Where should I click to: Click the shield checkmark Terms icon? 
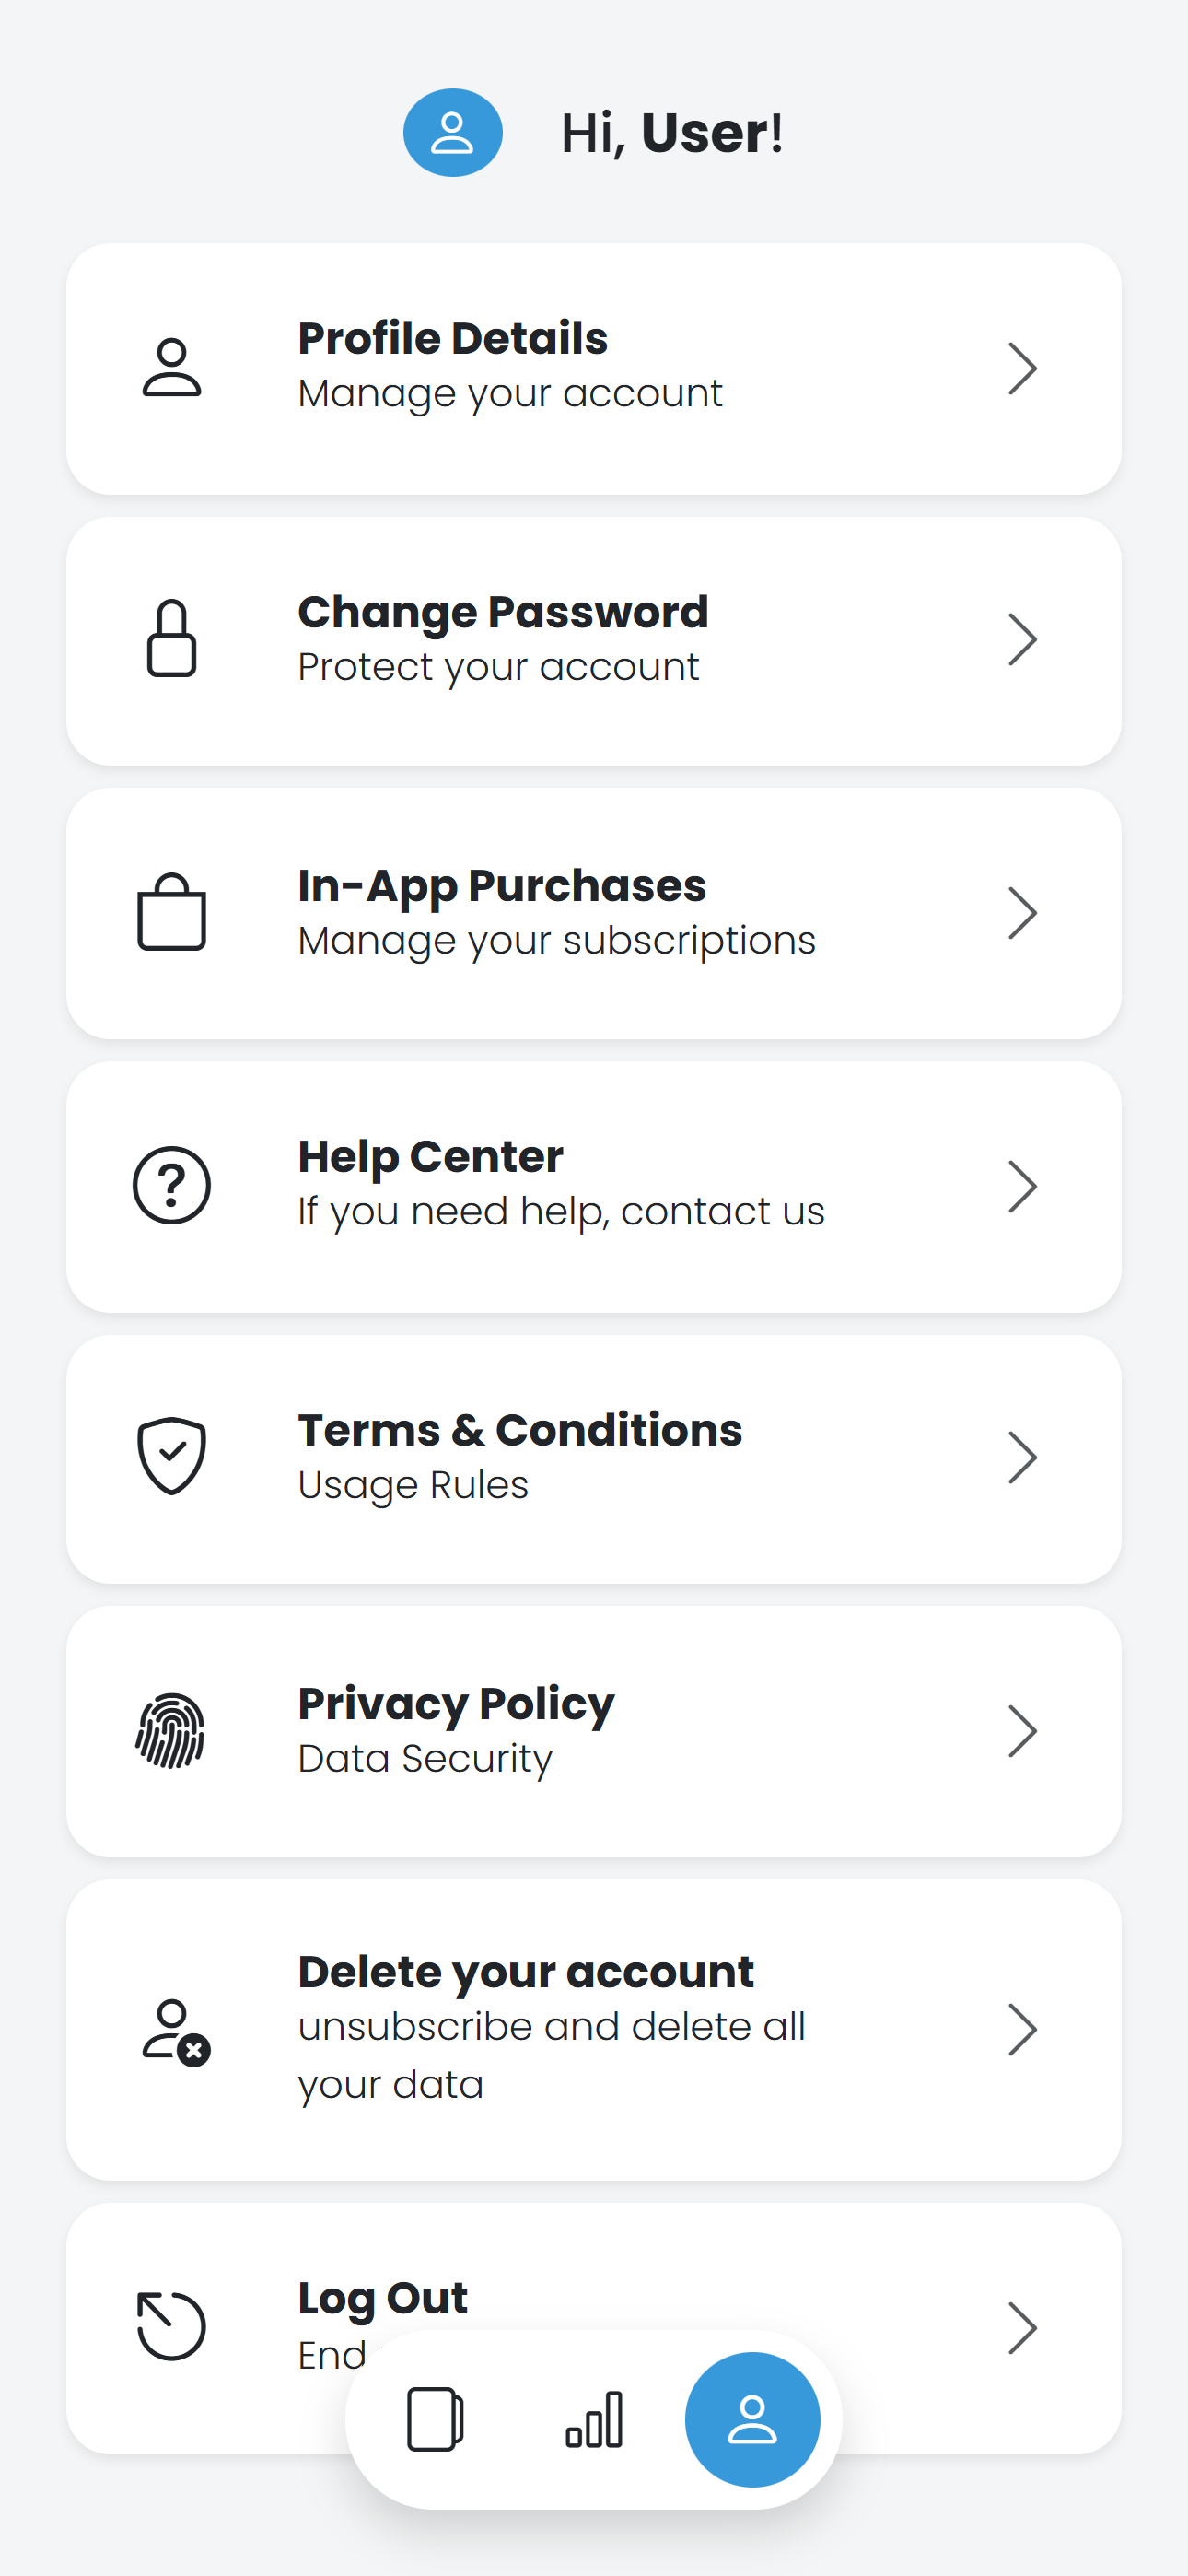[x=171, y=1456]
